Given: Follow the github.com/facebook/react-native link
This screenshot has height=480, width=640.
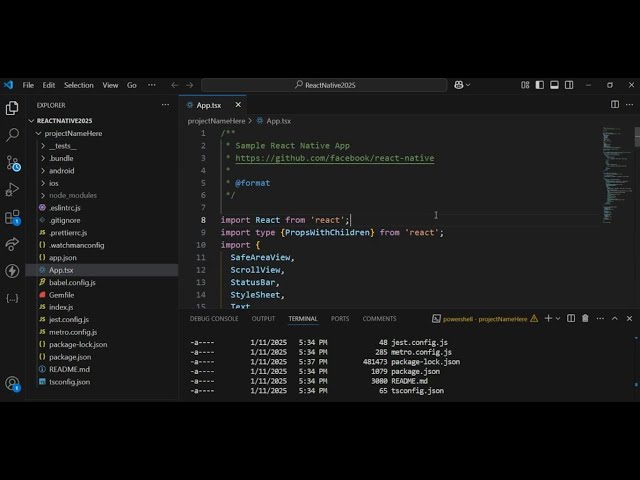Looking at the screenshot, I should tap(335, 158).
